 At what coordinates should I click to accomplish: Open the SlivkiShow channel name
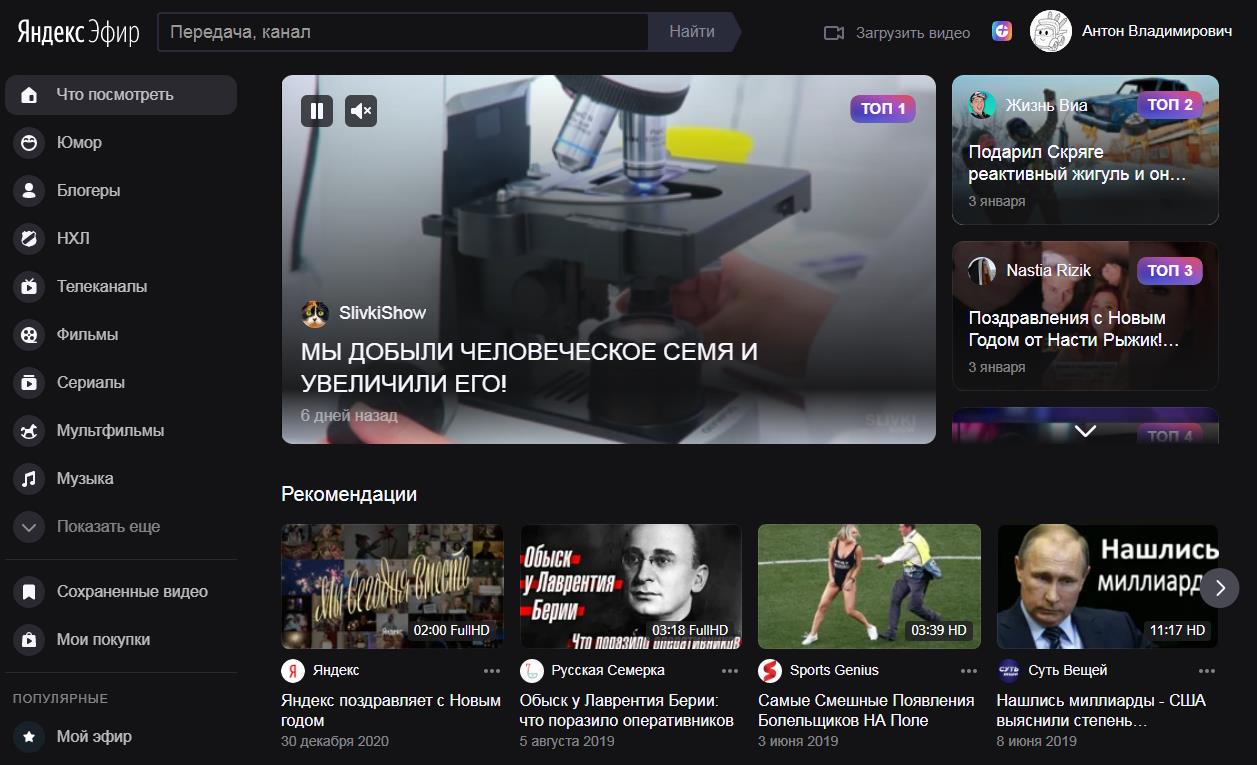point(383,313)
